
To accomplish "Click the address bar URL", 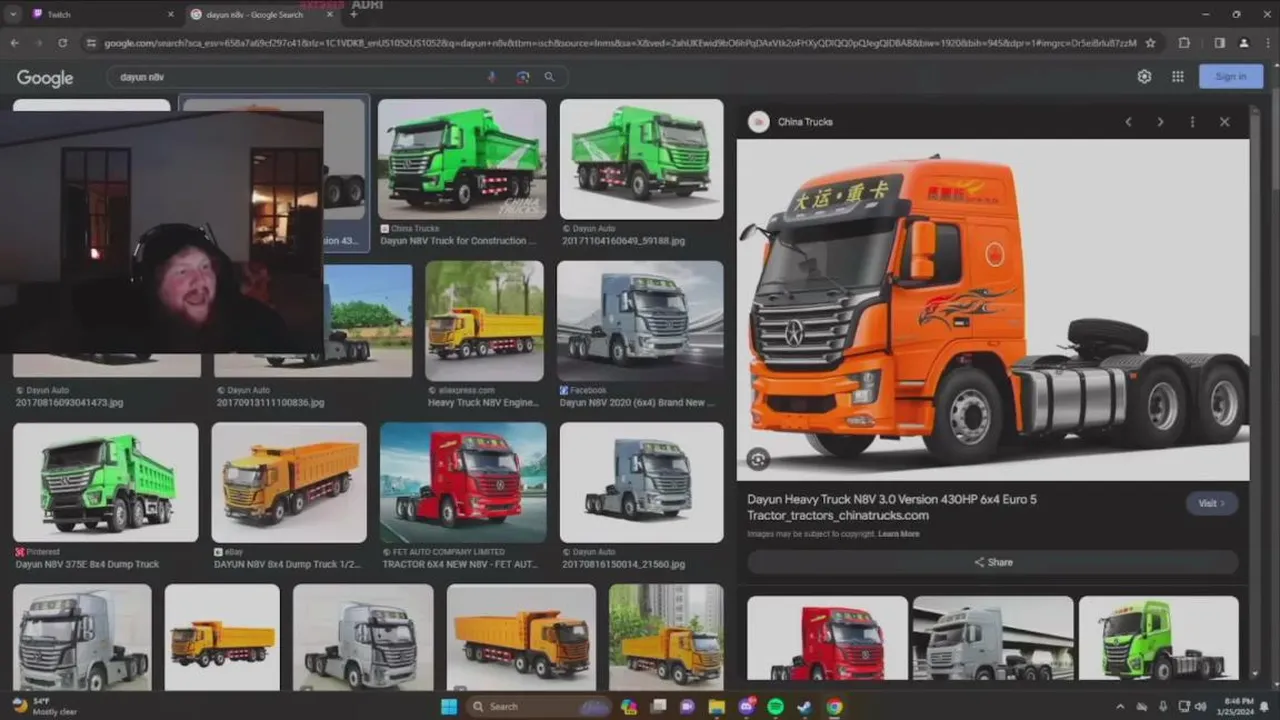I will [620, 43].
